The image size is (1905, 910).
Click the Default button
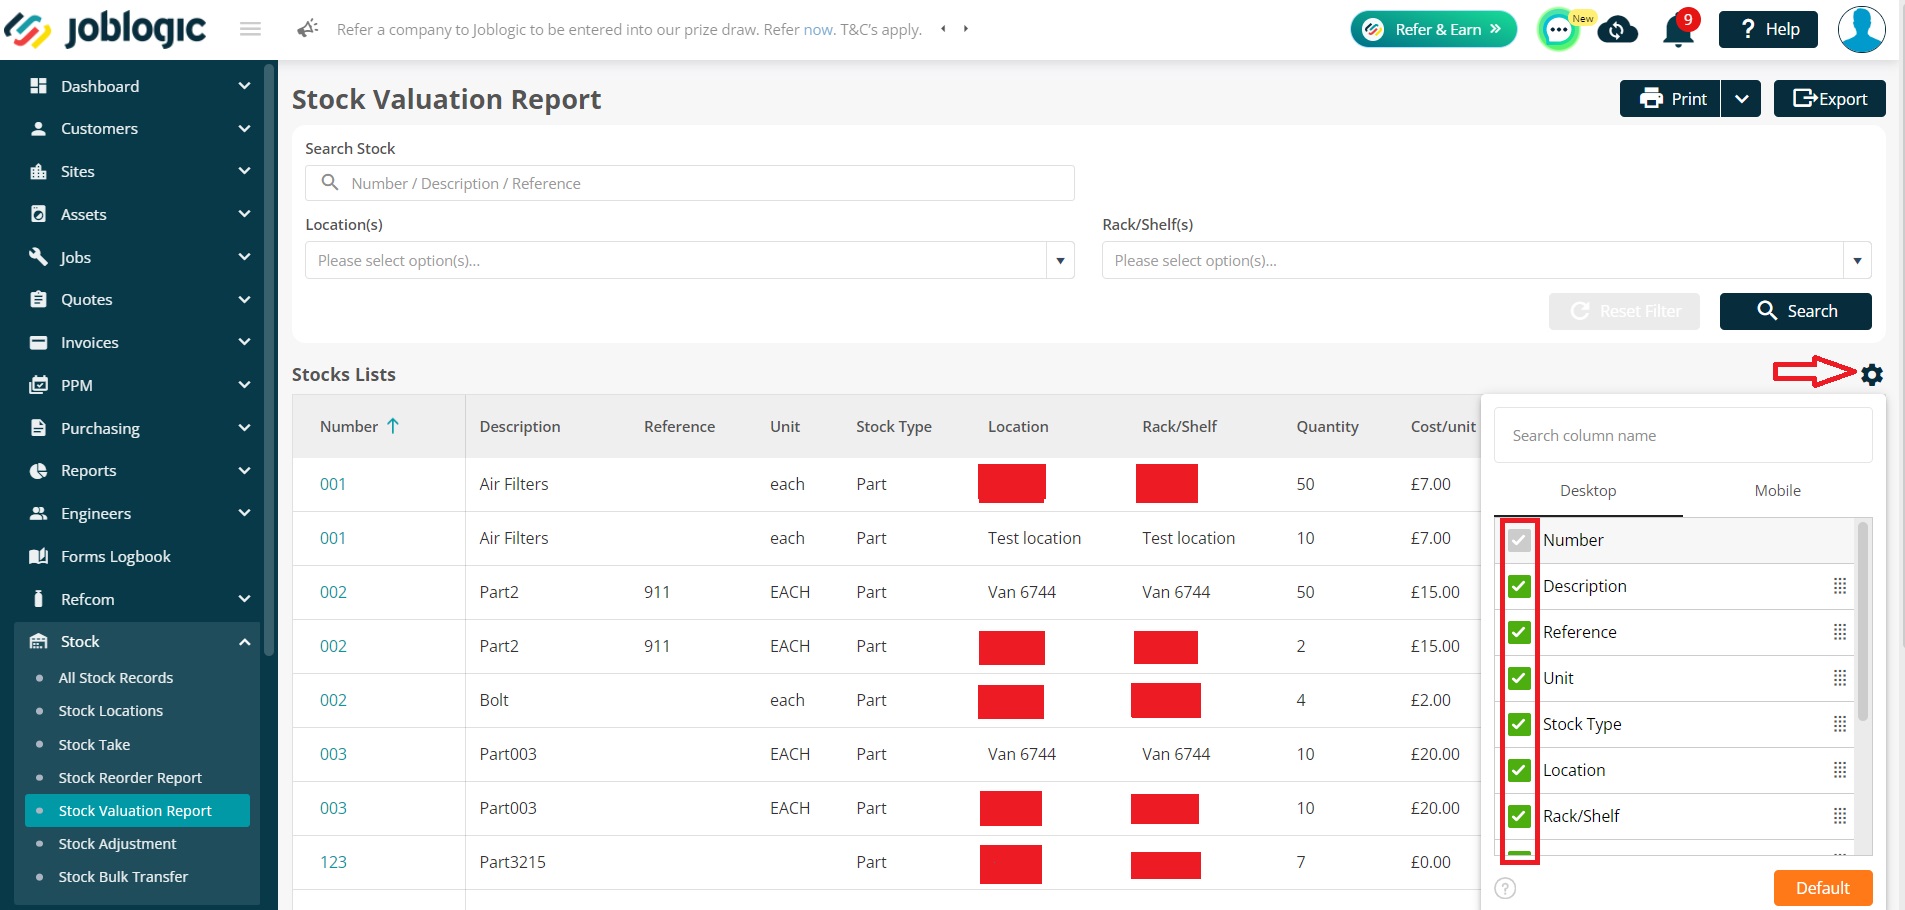click(1822, 888)
